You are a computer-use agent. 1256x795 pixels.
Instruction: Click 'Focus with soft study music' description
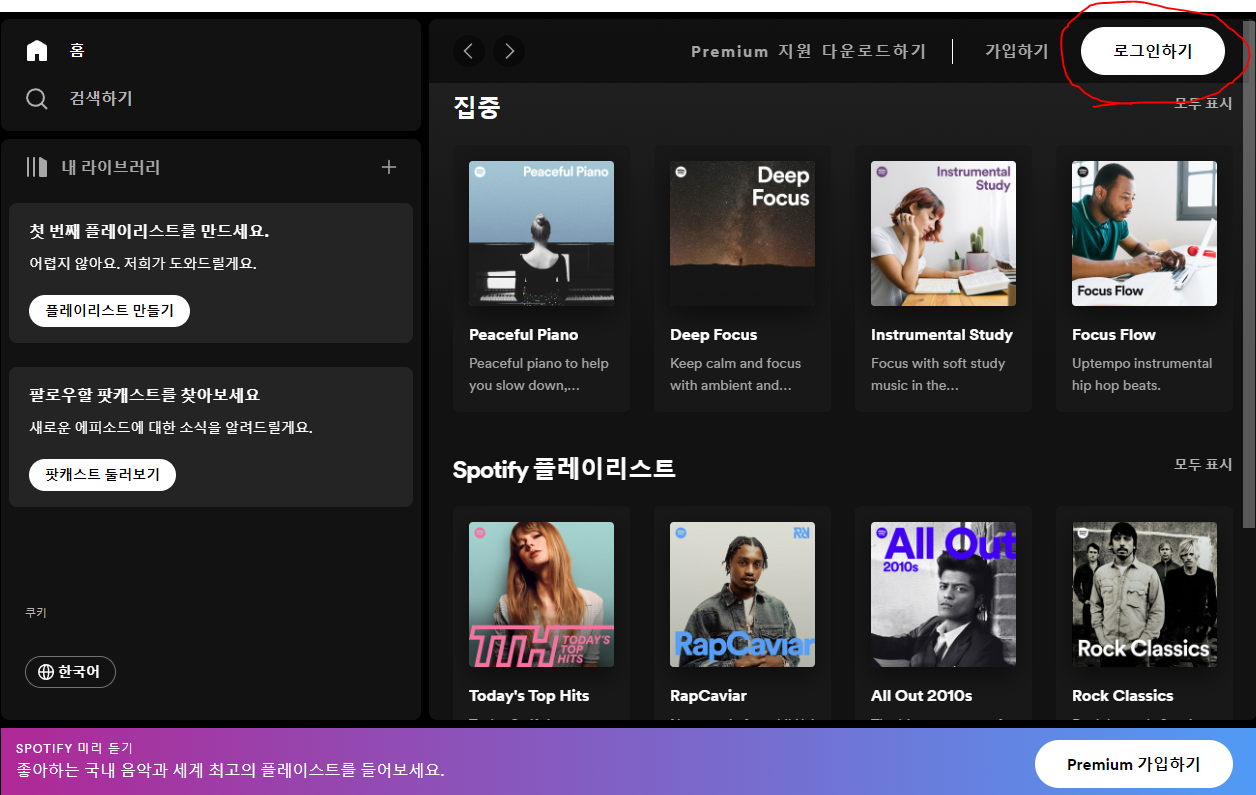[938, 374]
